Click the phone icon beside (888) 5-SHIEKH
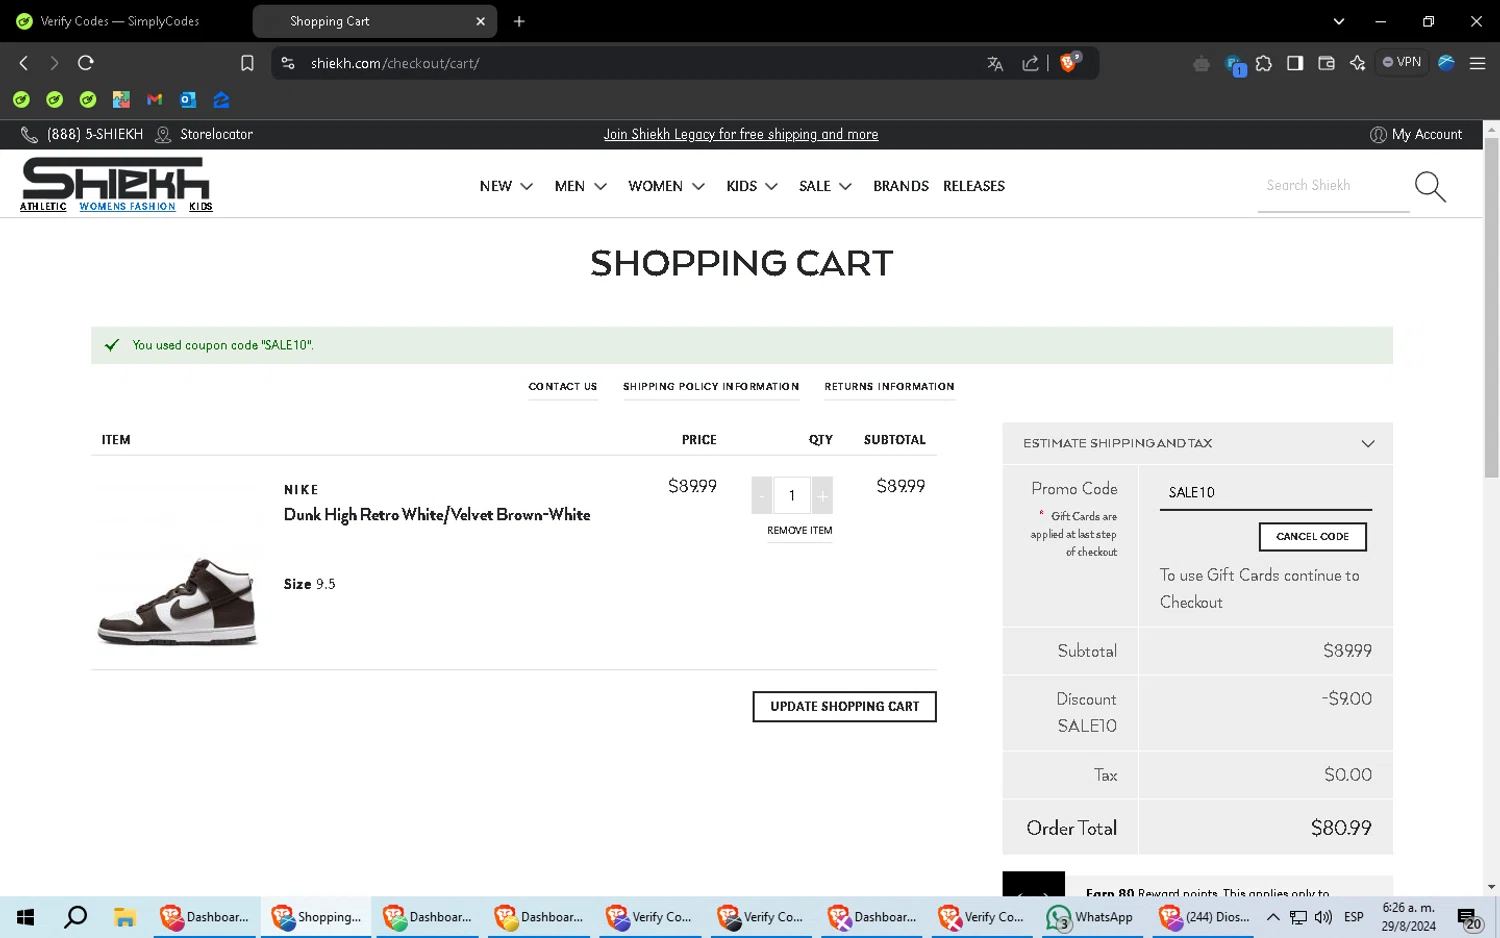The image size is (1500, 938). point(30,134)
